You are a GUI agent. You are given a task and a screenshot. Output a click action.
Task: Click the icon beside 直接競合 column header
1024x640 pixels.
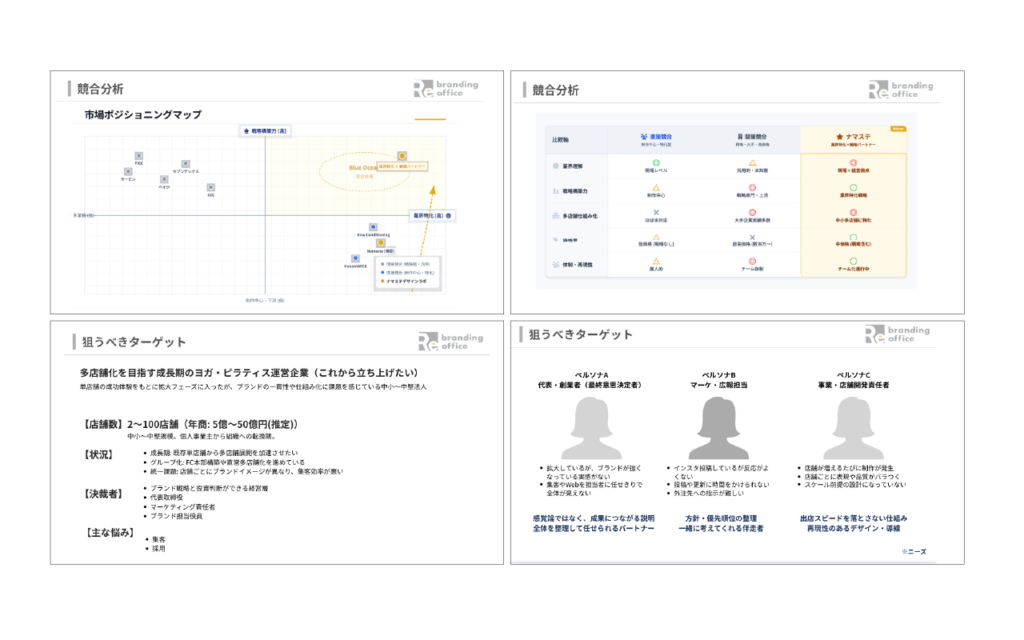(x=644, y=136)
